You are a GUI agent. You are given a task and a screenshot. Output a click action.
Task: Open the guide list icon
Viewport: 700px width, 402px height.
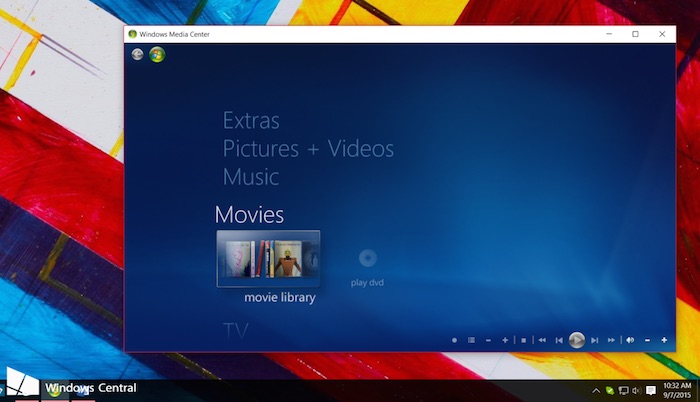point(471,340)
